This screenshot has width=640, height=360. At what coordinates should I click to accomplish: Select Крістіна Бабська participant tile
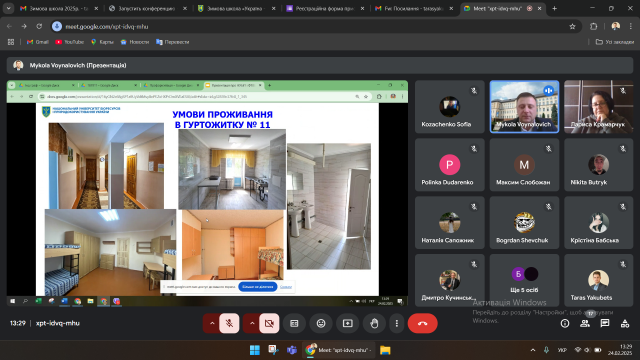598,223
